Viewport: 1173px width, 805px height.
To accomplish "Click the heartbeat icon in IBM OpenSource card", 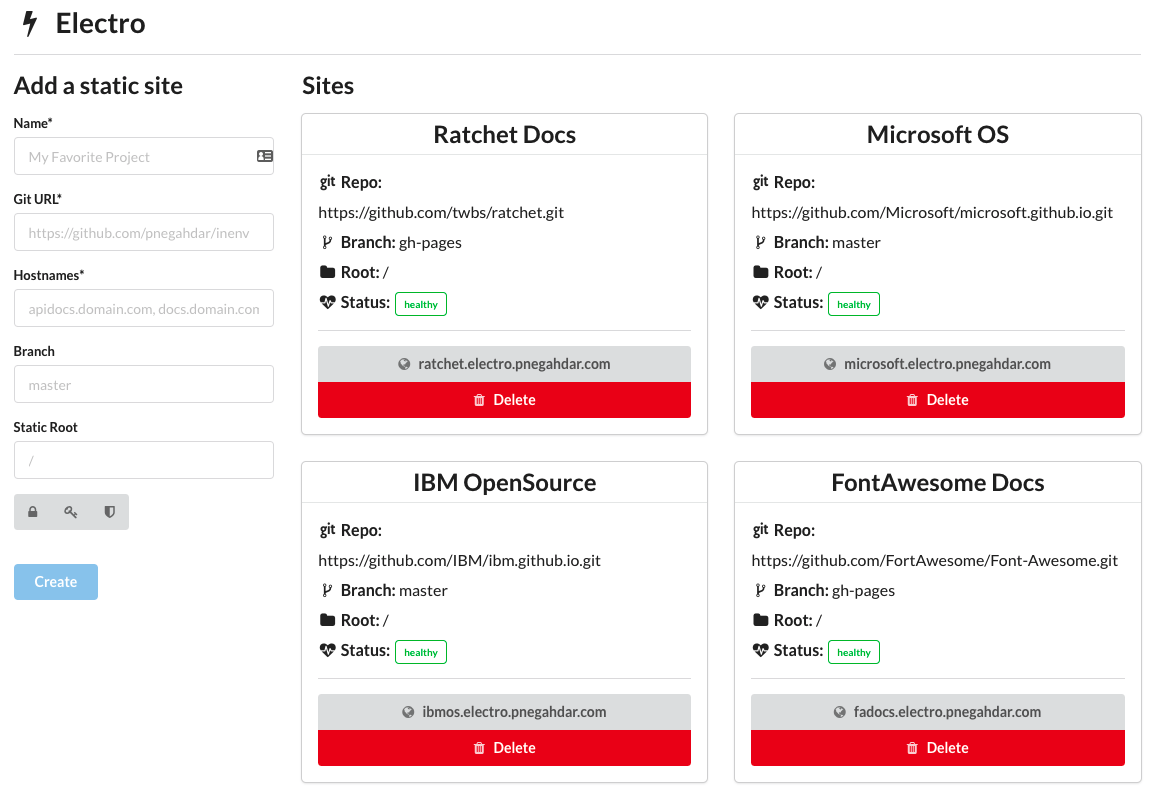I will point(327,650).
